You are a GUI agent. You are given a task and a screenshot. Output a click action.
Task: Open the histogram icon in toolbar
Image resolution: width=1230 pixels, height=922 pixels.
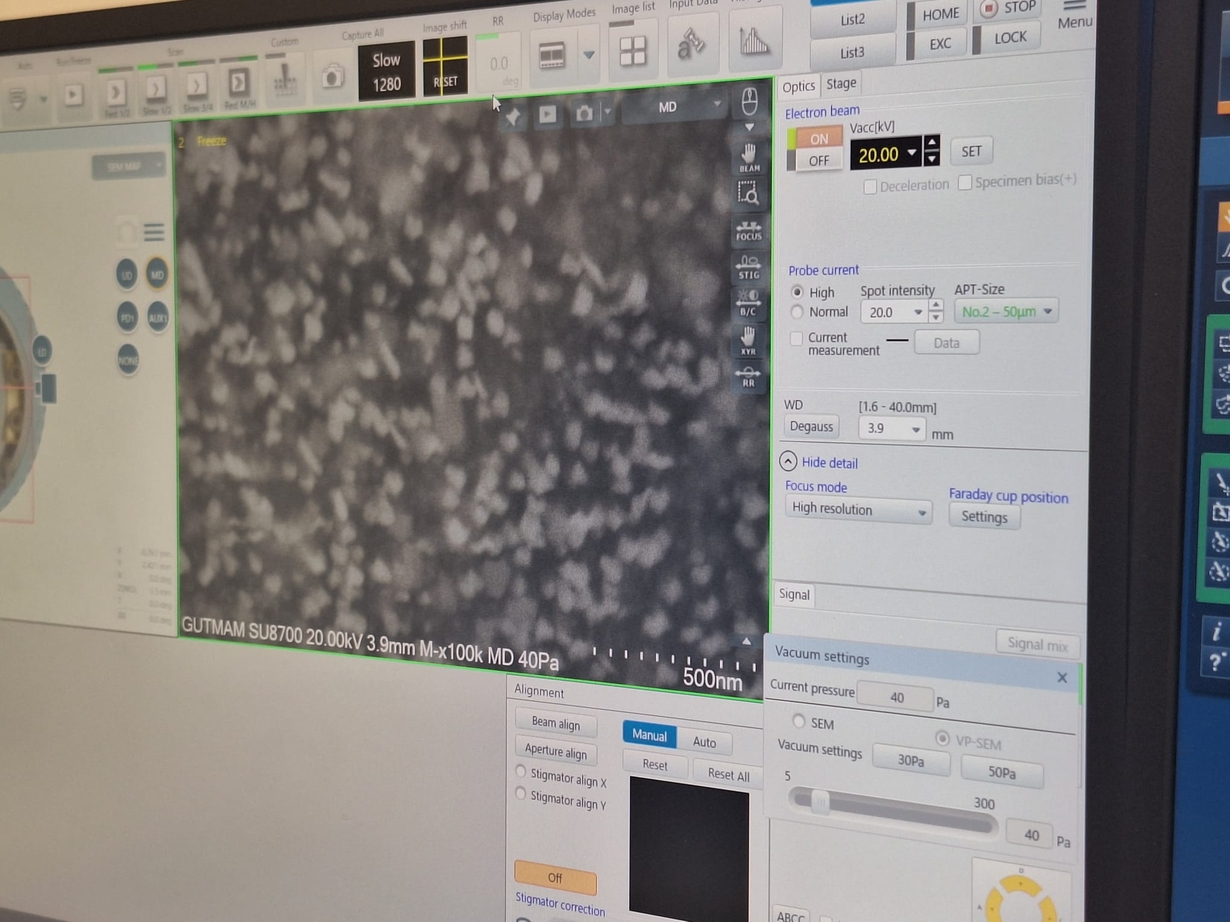coord(753,41)
